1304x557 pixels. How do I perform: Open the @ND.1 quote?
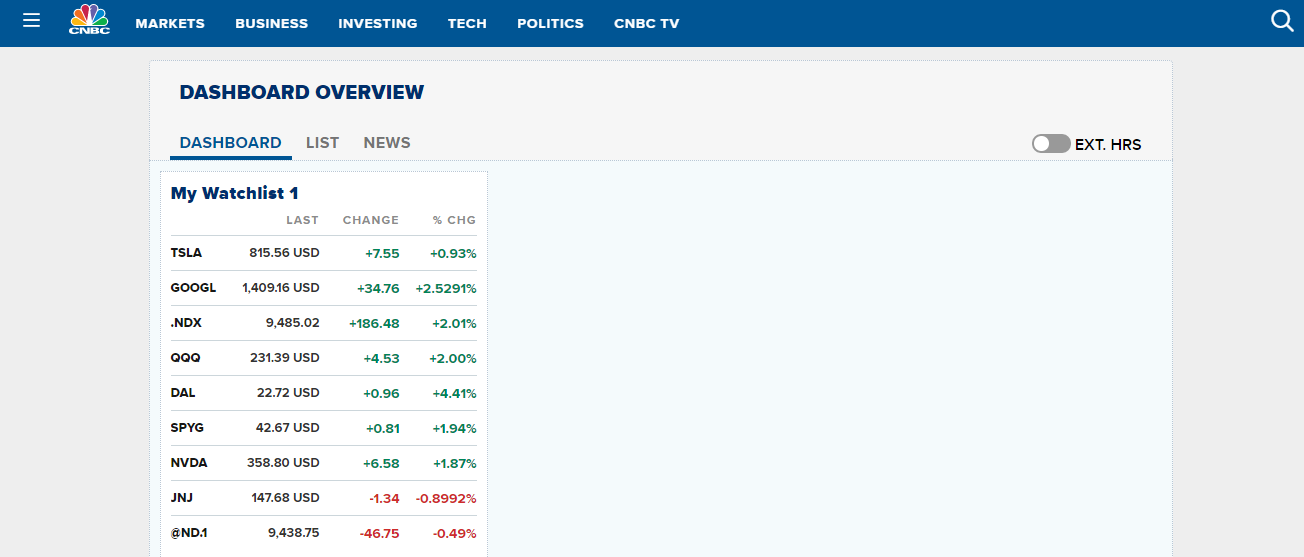(189, 533)
